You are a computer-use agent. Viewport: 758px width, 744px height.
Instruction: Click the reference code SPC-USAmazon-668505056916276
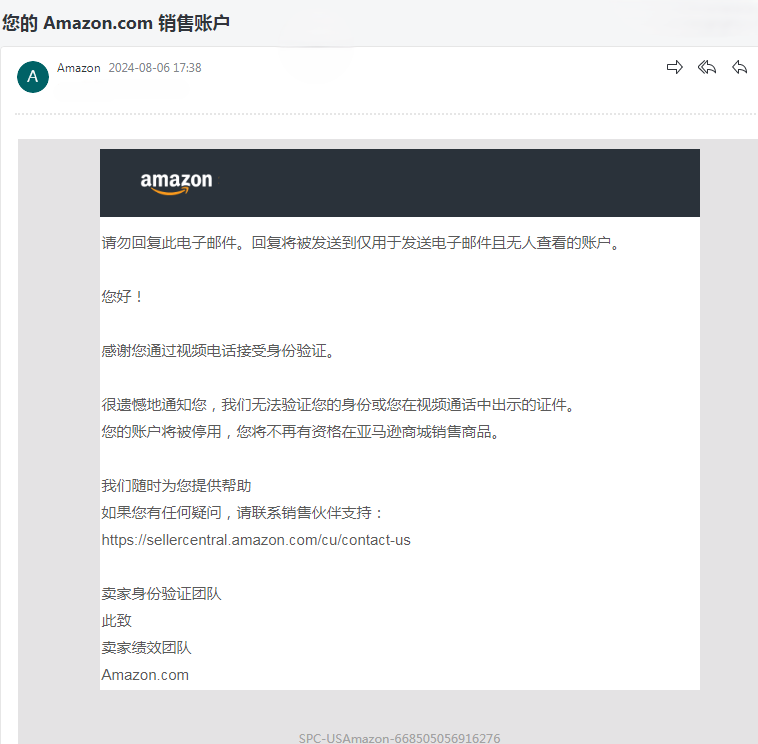coord(399,738)
